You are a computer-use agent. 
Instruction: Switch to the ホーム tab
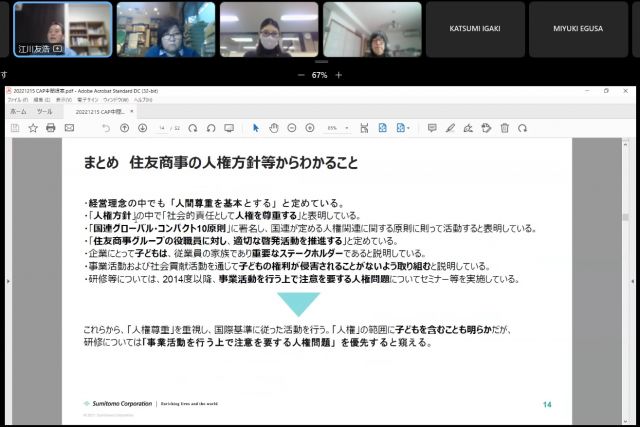click(18, 112)
